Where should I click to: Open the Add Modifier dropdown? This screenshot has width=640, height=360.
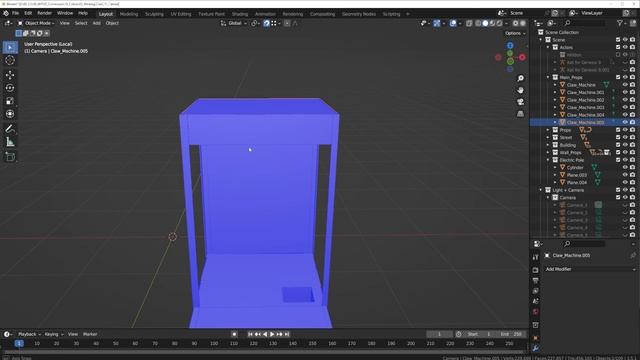(x=590, y=269)
